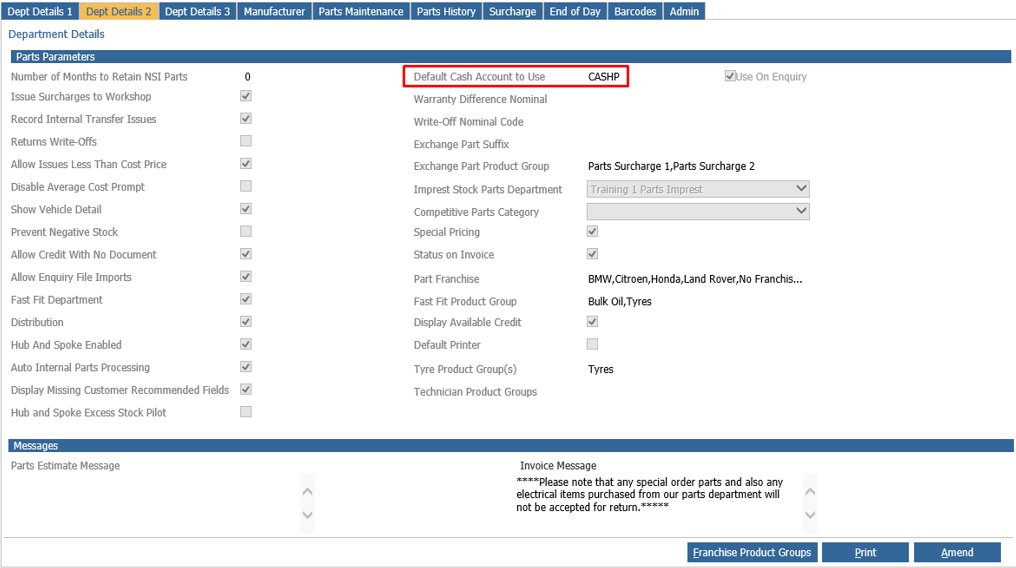Viewport: 1016px width, 568px height.
Task: Toggle Display Missing Customer Recommended Fields
Action: pyautogui.click(x=246, y=389)
